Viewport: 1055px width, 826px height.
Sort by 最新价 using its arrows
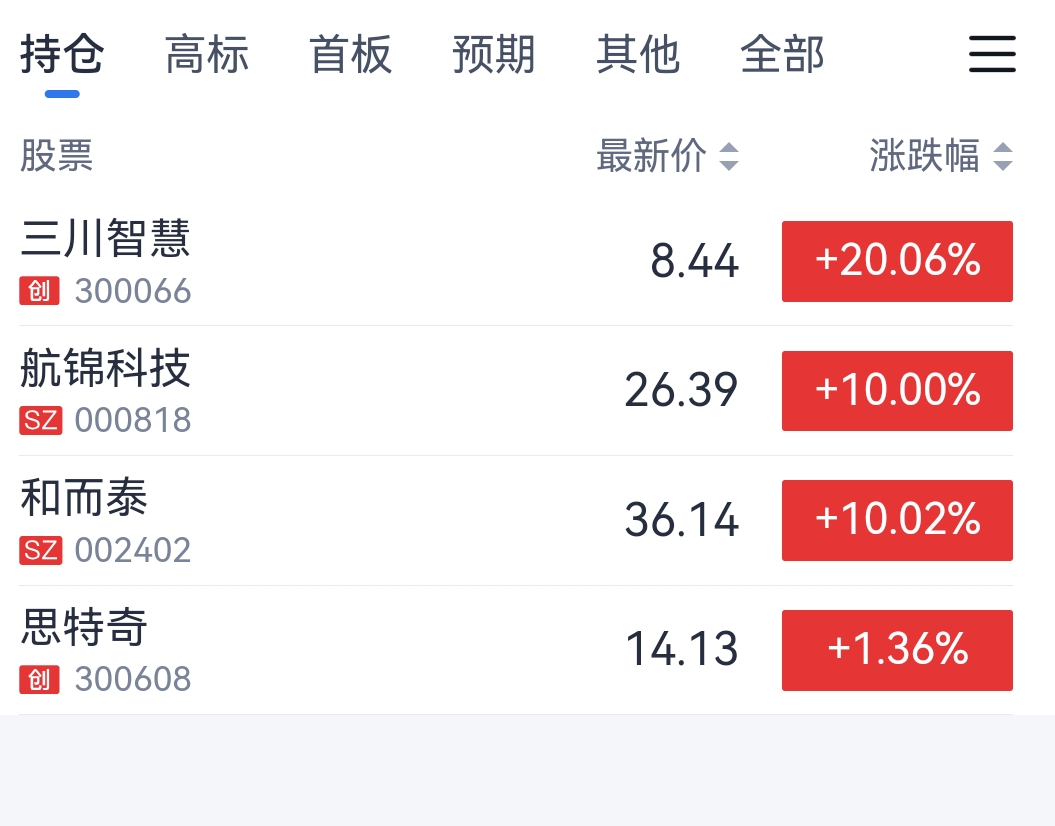[729, 156]
